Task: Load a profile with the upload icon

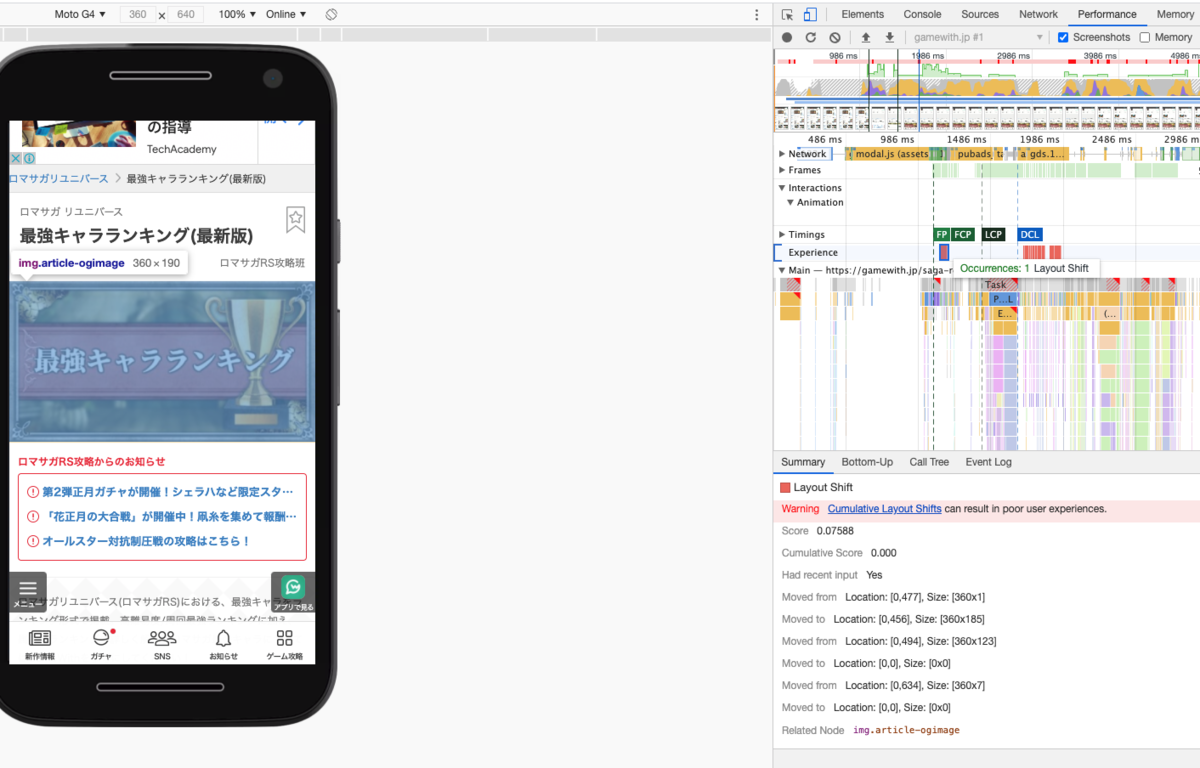Action: [x=866, y=37]
